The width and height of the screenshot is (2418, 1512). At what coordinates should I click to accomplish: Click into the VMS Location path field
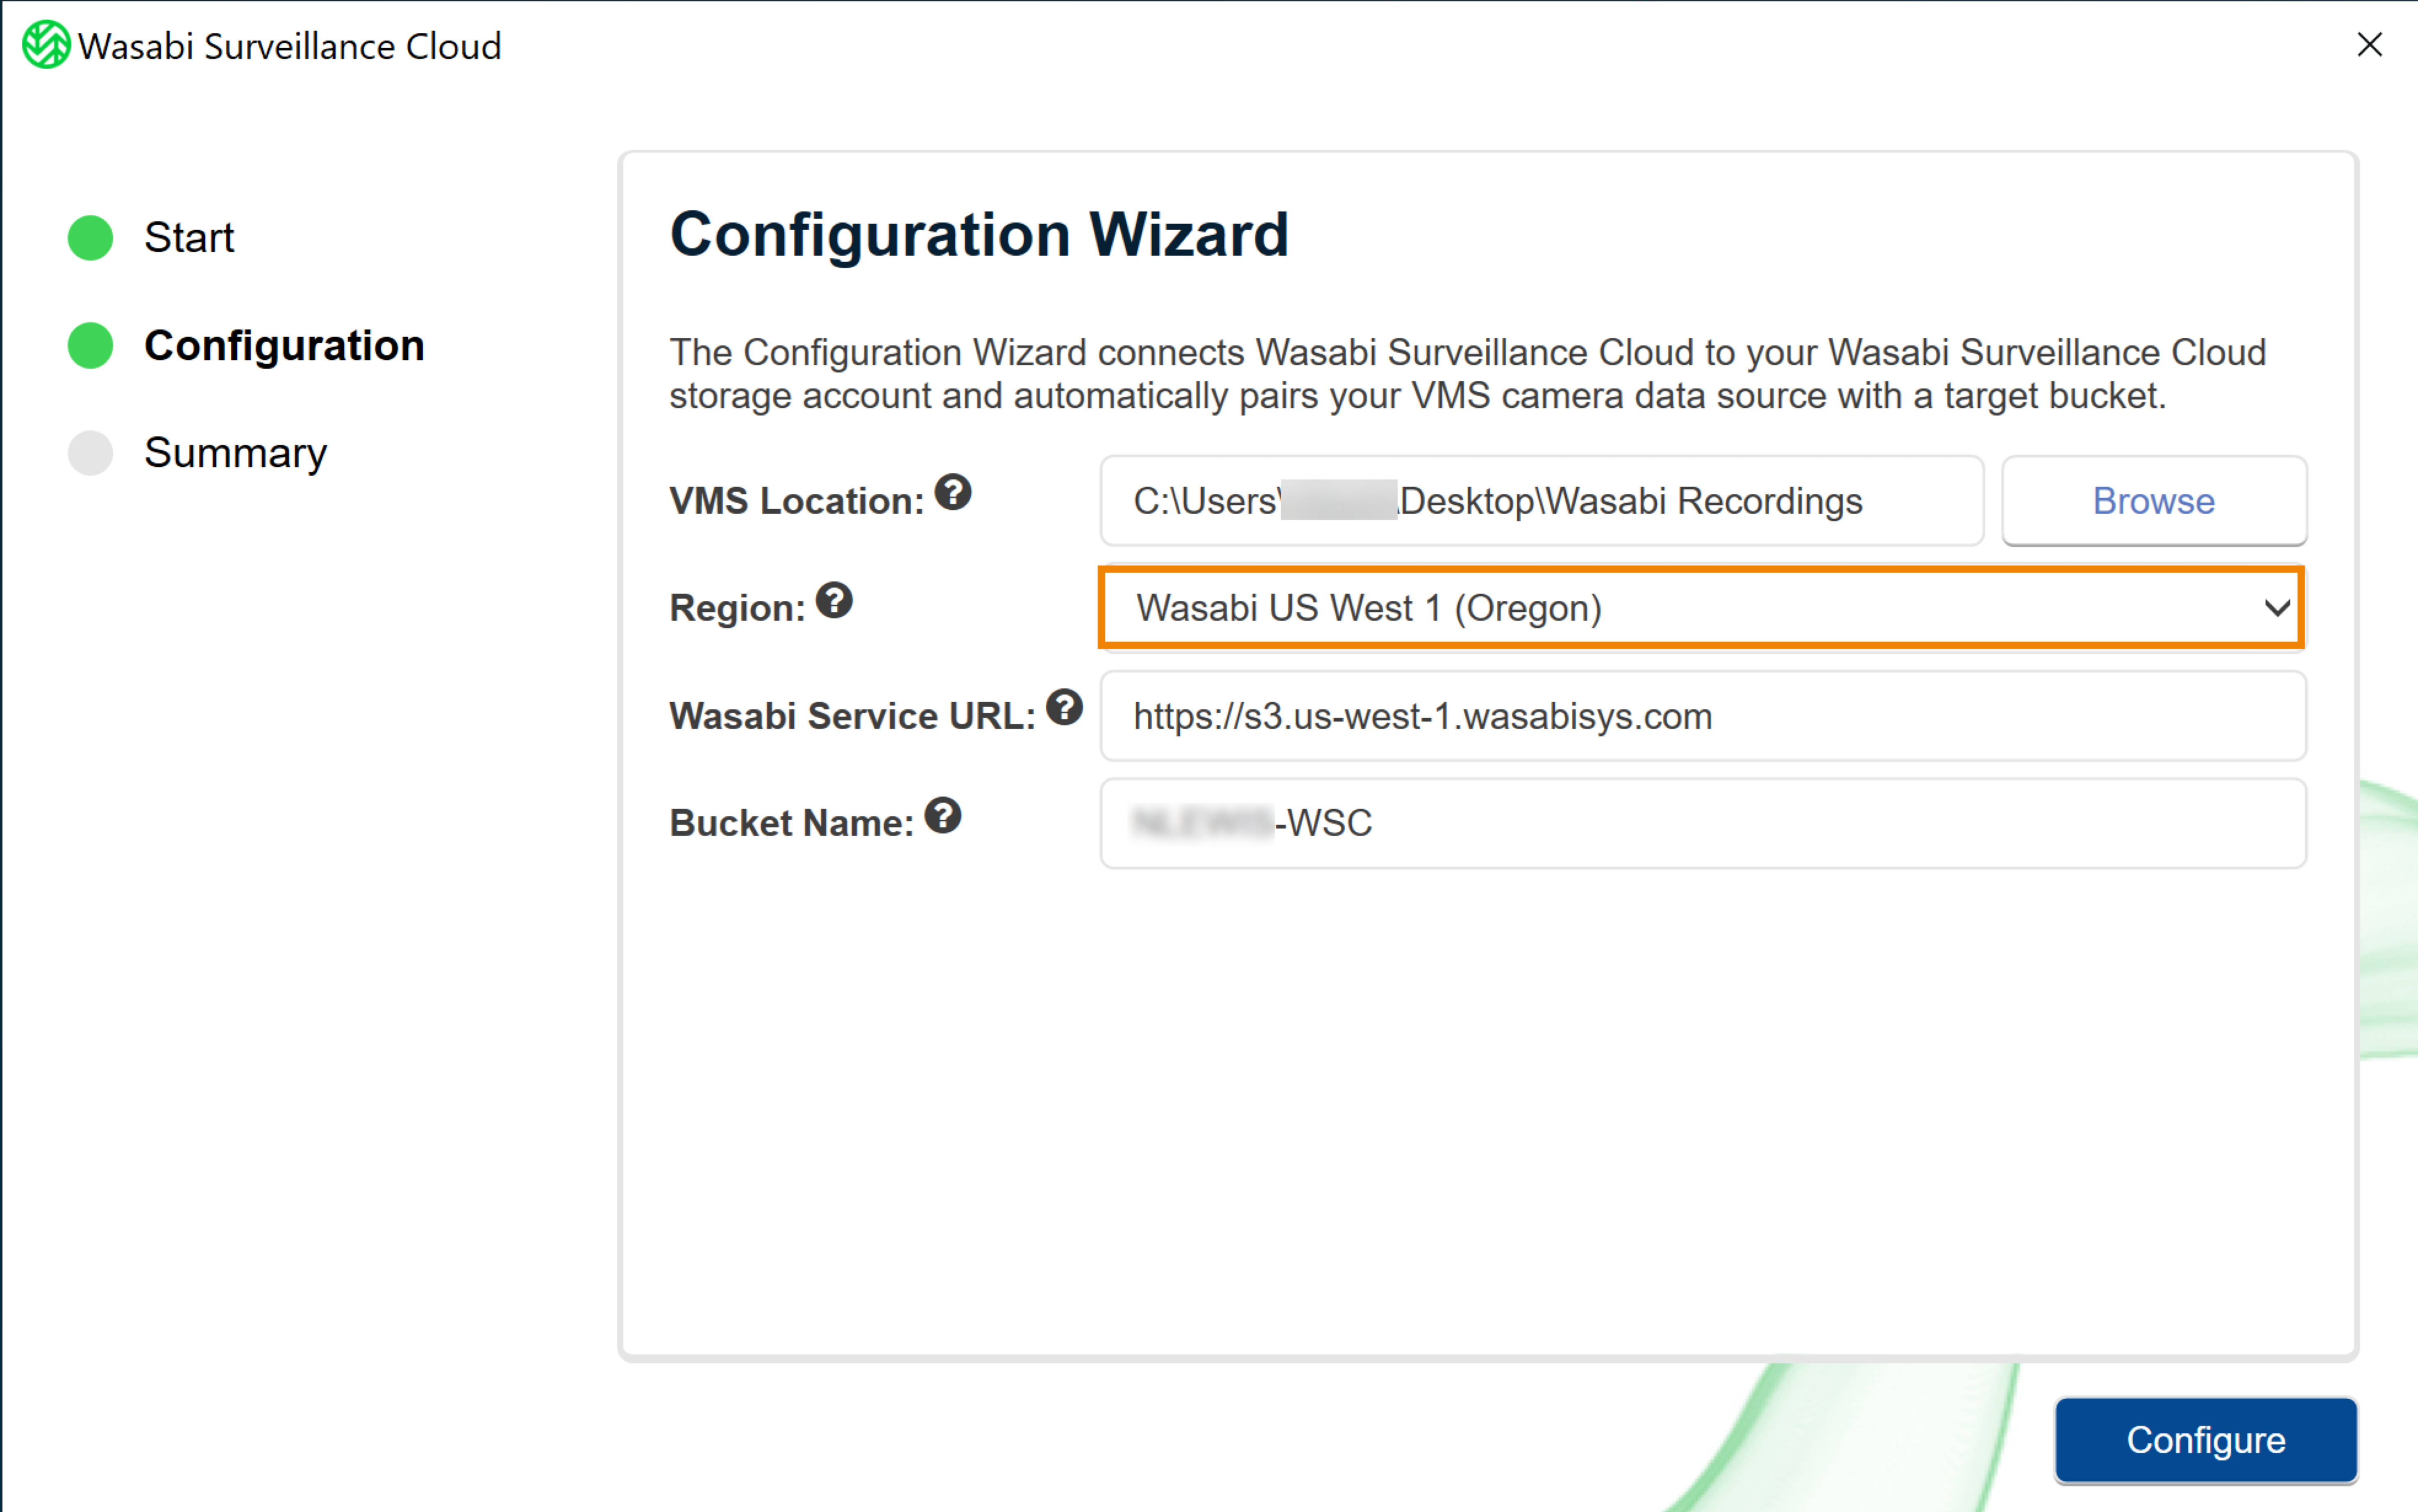[x=1541, y=501]
